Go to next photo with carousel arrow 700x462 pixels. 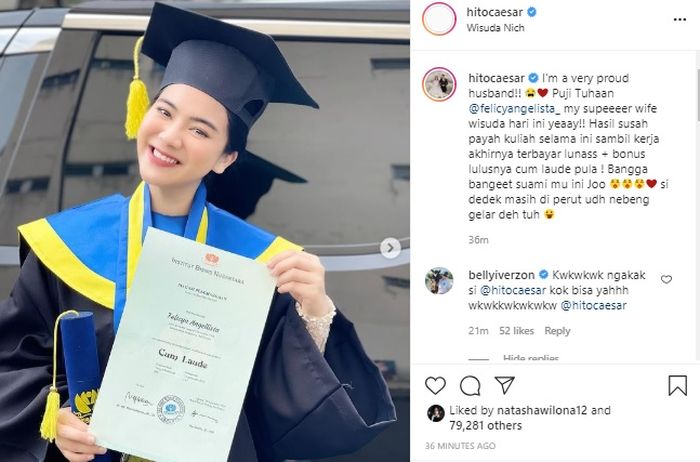[x=390, y=248]
